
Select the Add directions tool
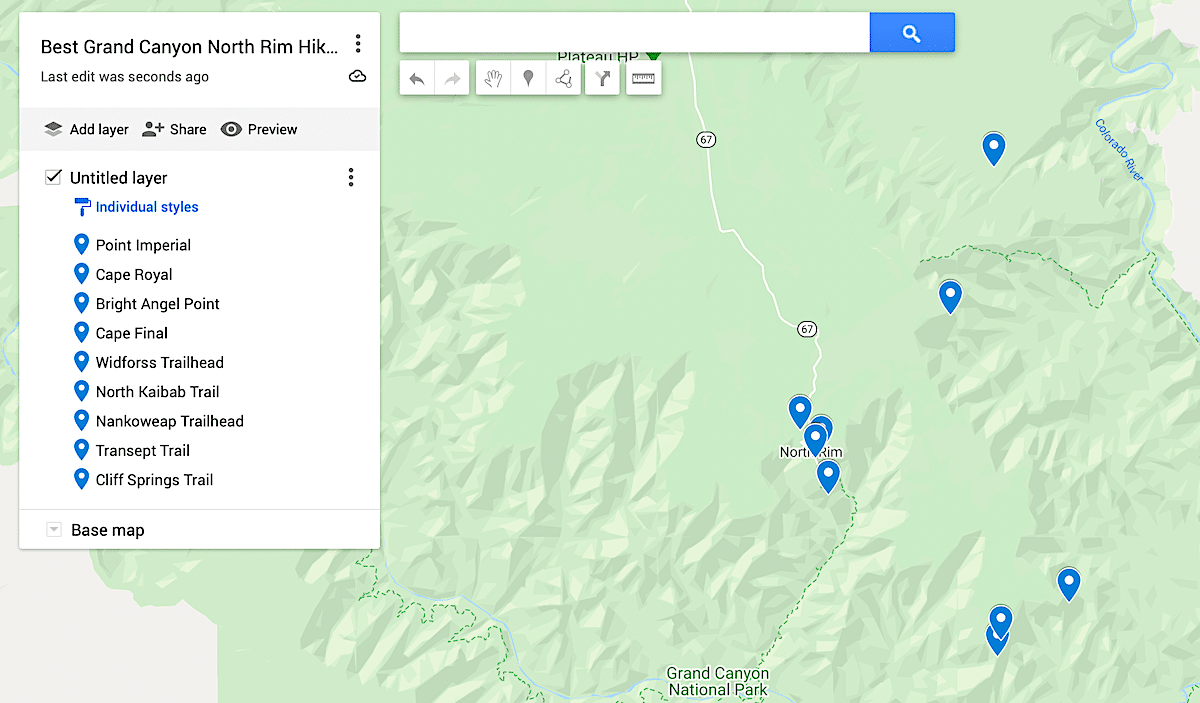pyautogui.click(x=603, y=79)
